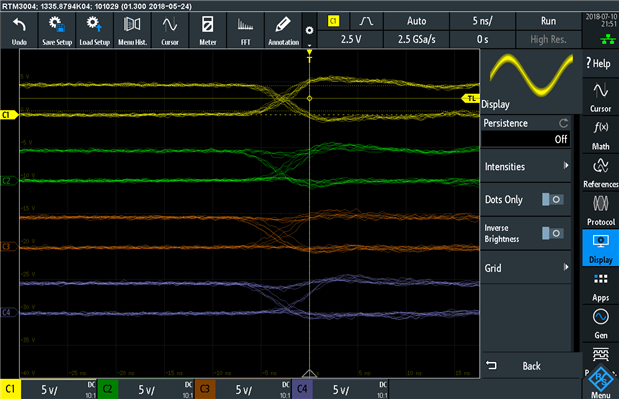Open the Gen waveform generator menu

click(600, 324)
